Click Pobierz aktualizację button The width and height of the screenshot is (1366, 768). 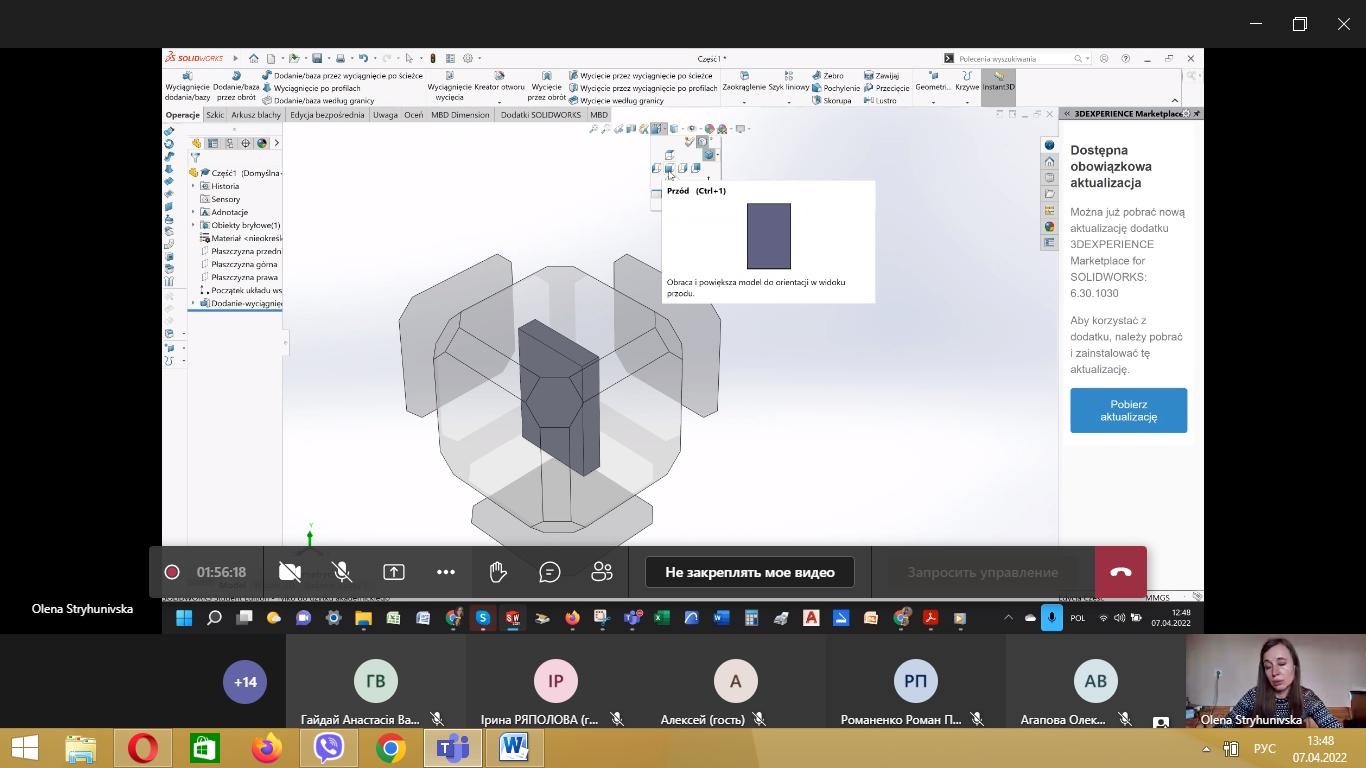(1128, 410)
